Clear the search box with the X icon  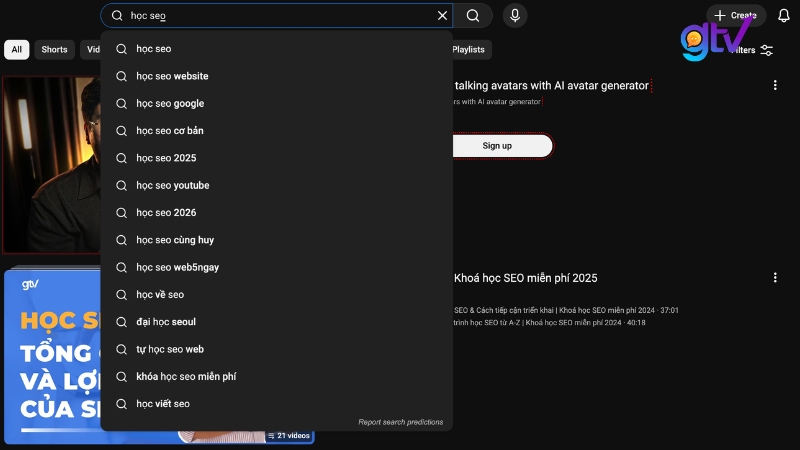tap(442, 16)
